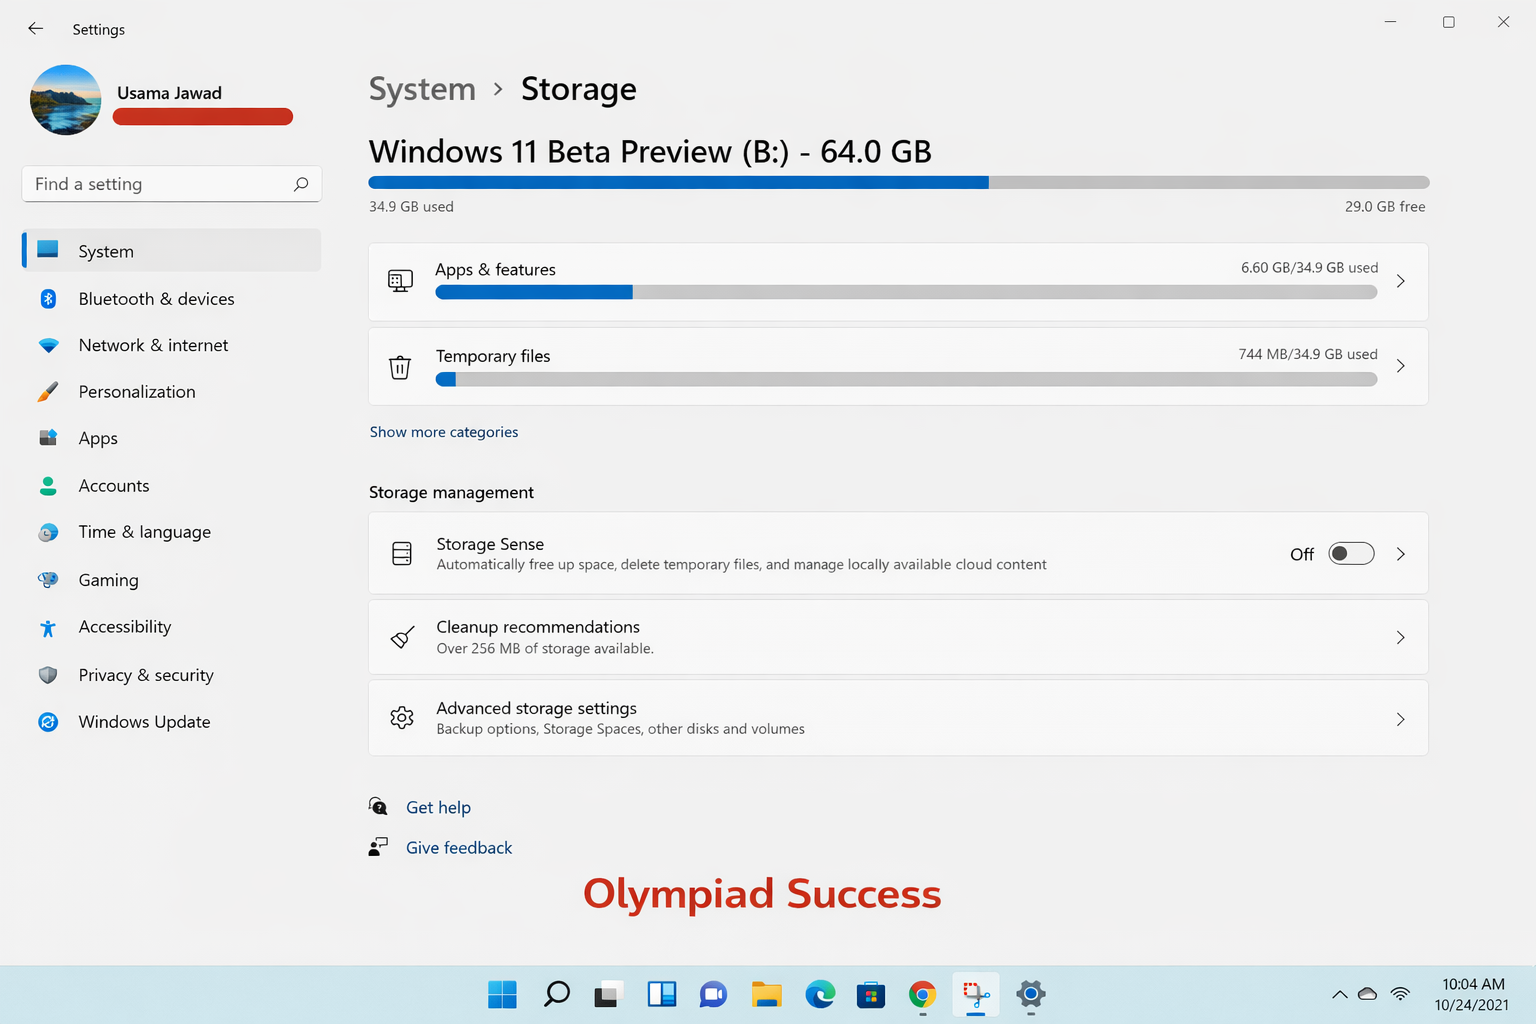
Task: Click the search magnifier in Find a setting
Action: pyautogui.click(x=301, y=184)
